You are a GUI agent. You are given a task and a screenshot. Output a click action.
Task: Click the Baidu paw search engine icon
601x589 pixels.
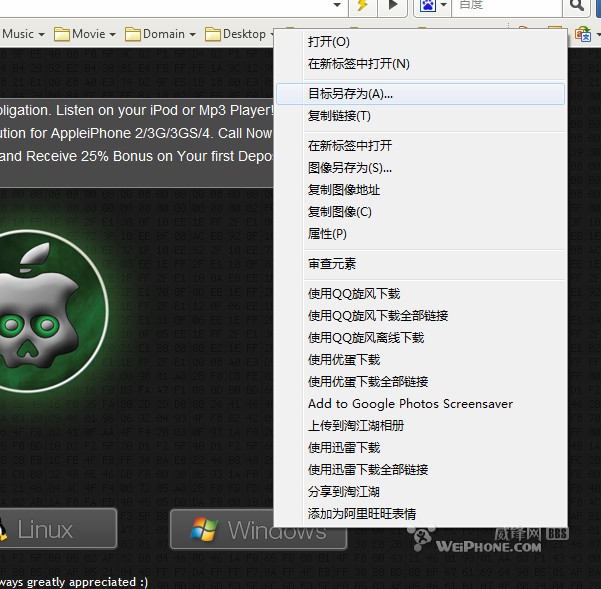point(428,6)
